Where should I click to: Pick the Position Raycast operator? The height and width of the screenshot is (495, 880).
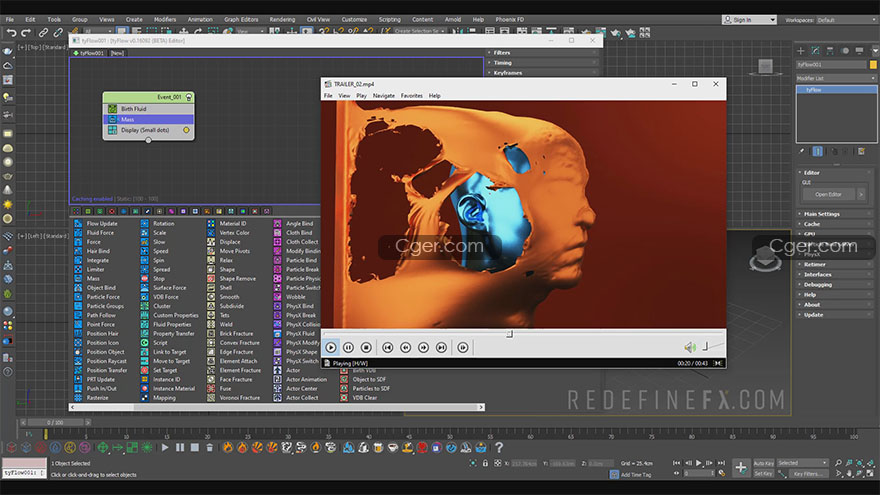(x=106, y=361)
